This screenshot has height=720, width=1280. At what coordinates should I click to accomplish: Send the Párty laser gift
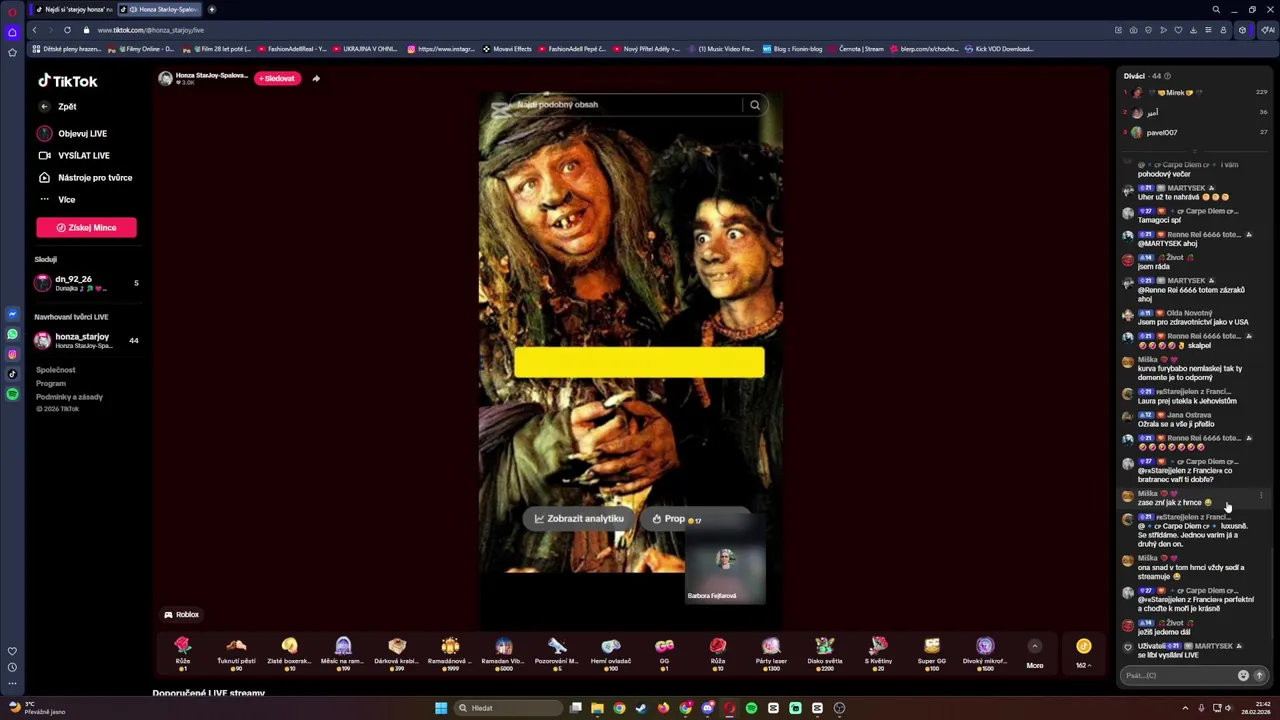(771, 653)
